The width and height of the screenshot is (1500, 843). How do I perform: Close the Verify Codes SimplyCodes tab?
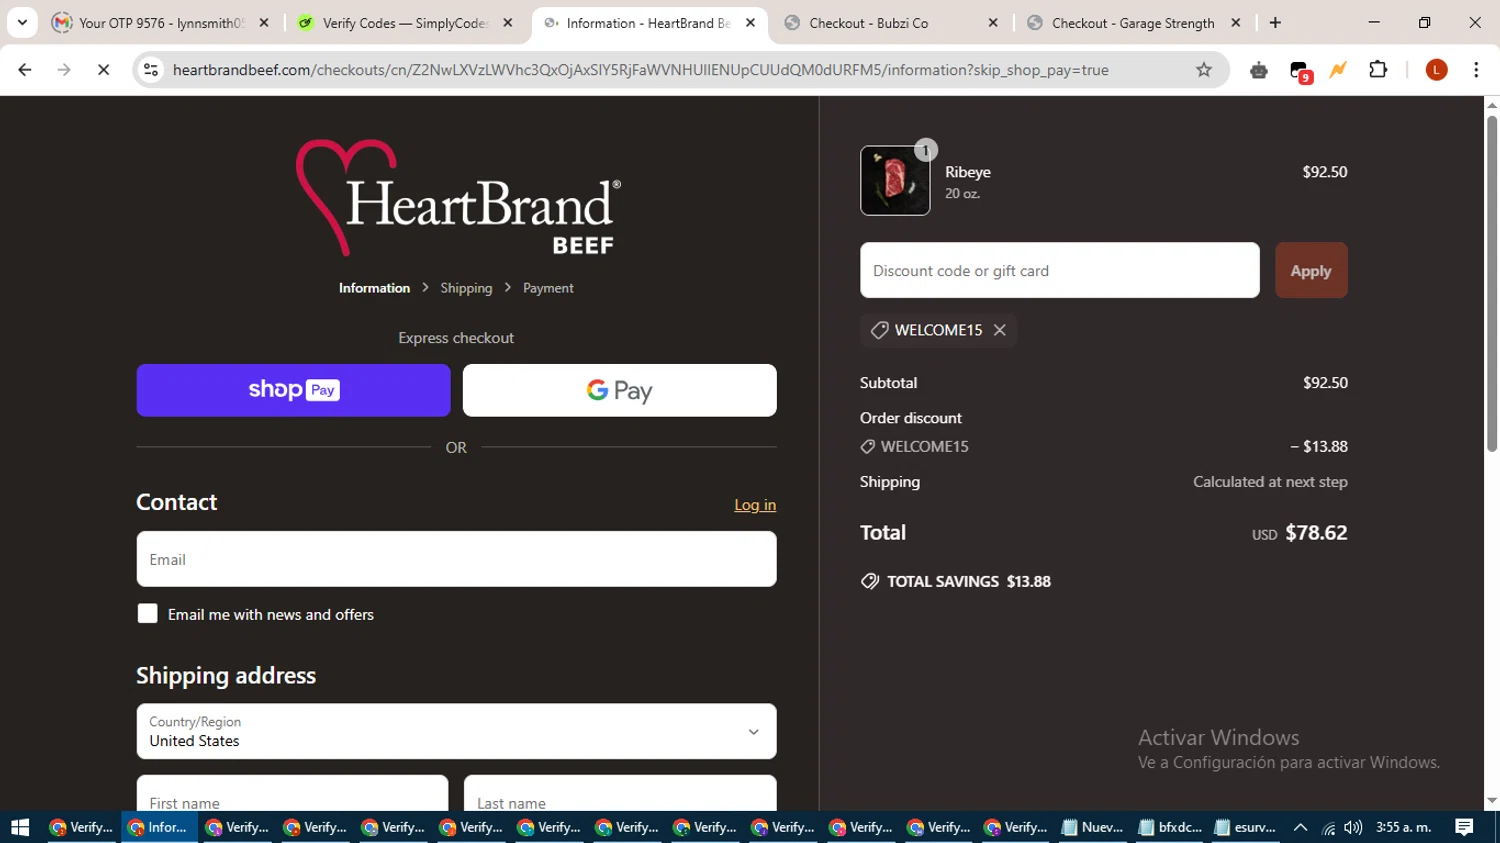click(508, 22)
